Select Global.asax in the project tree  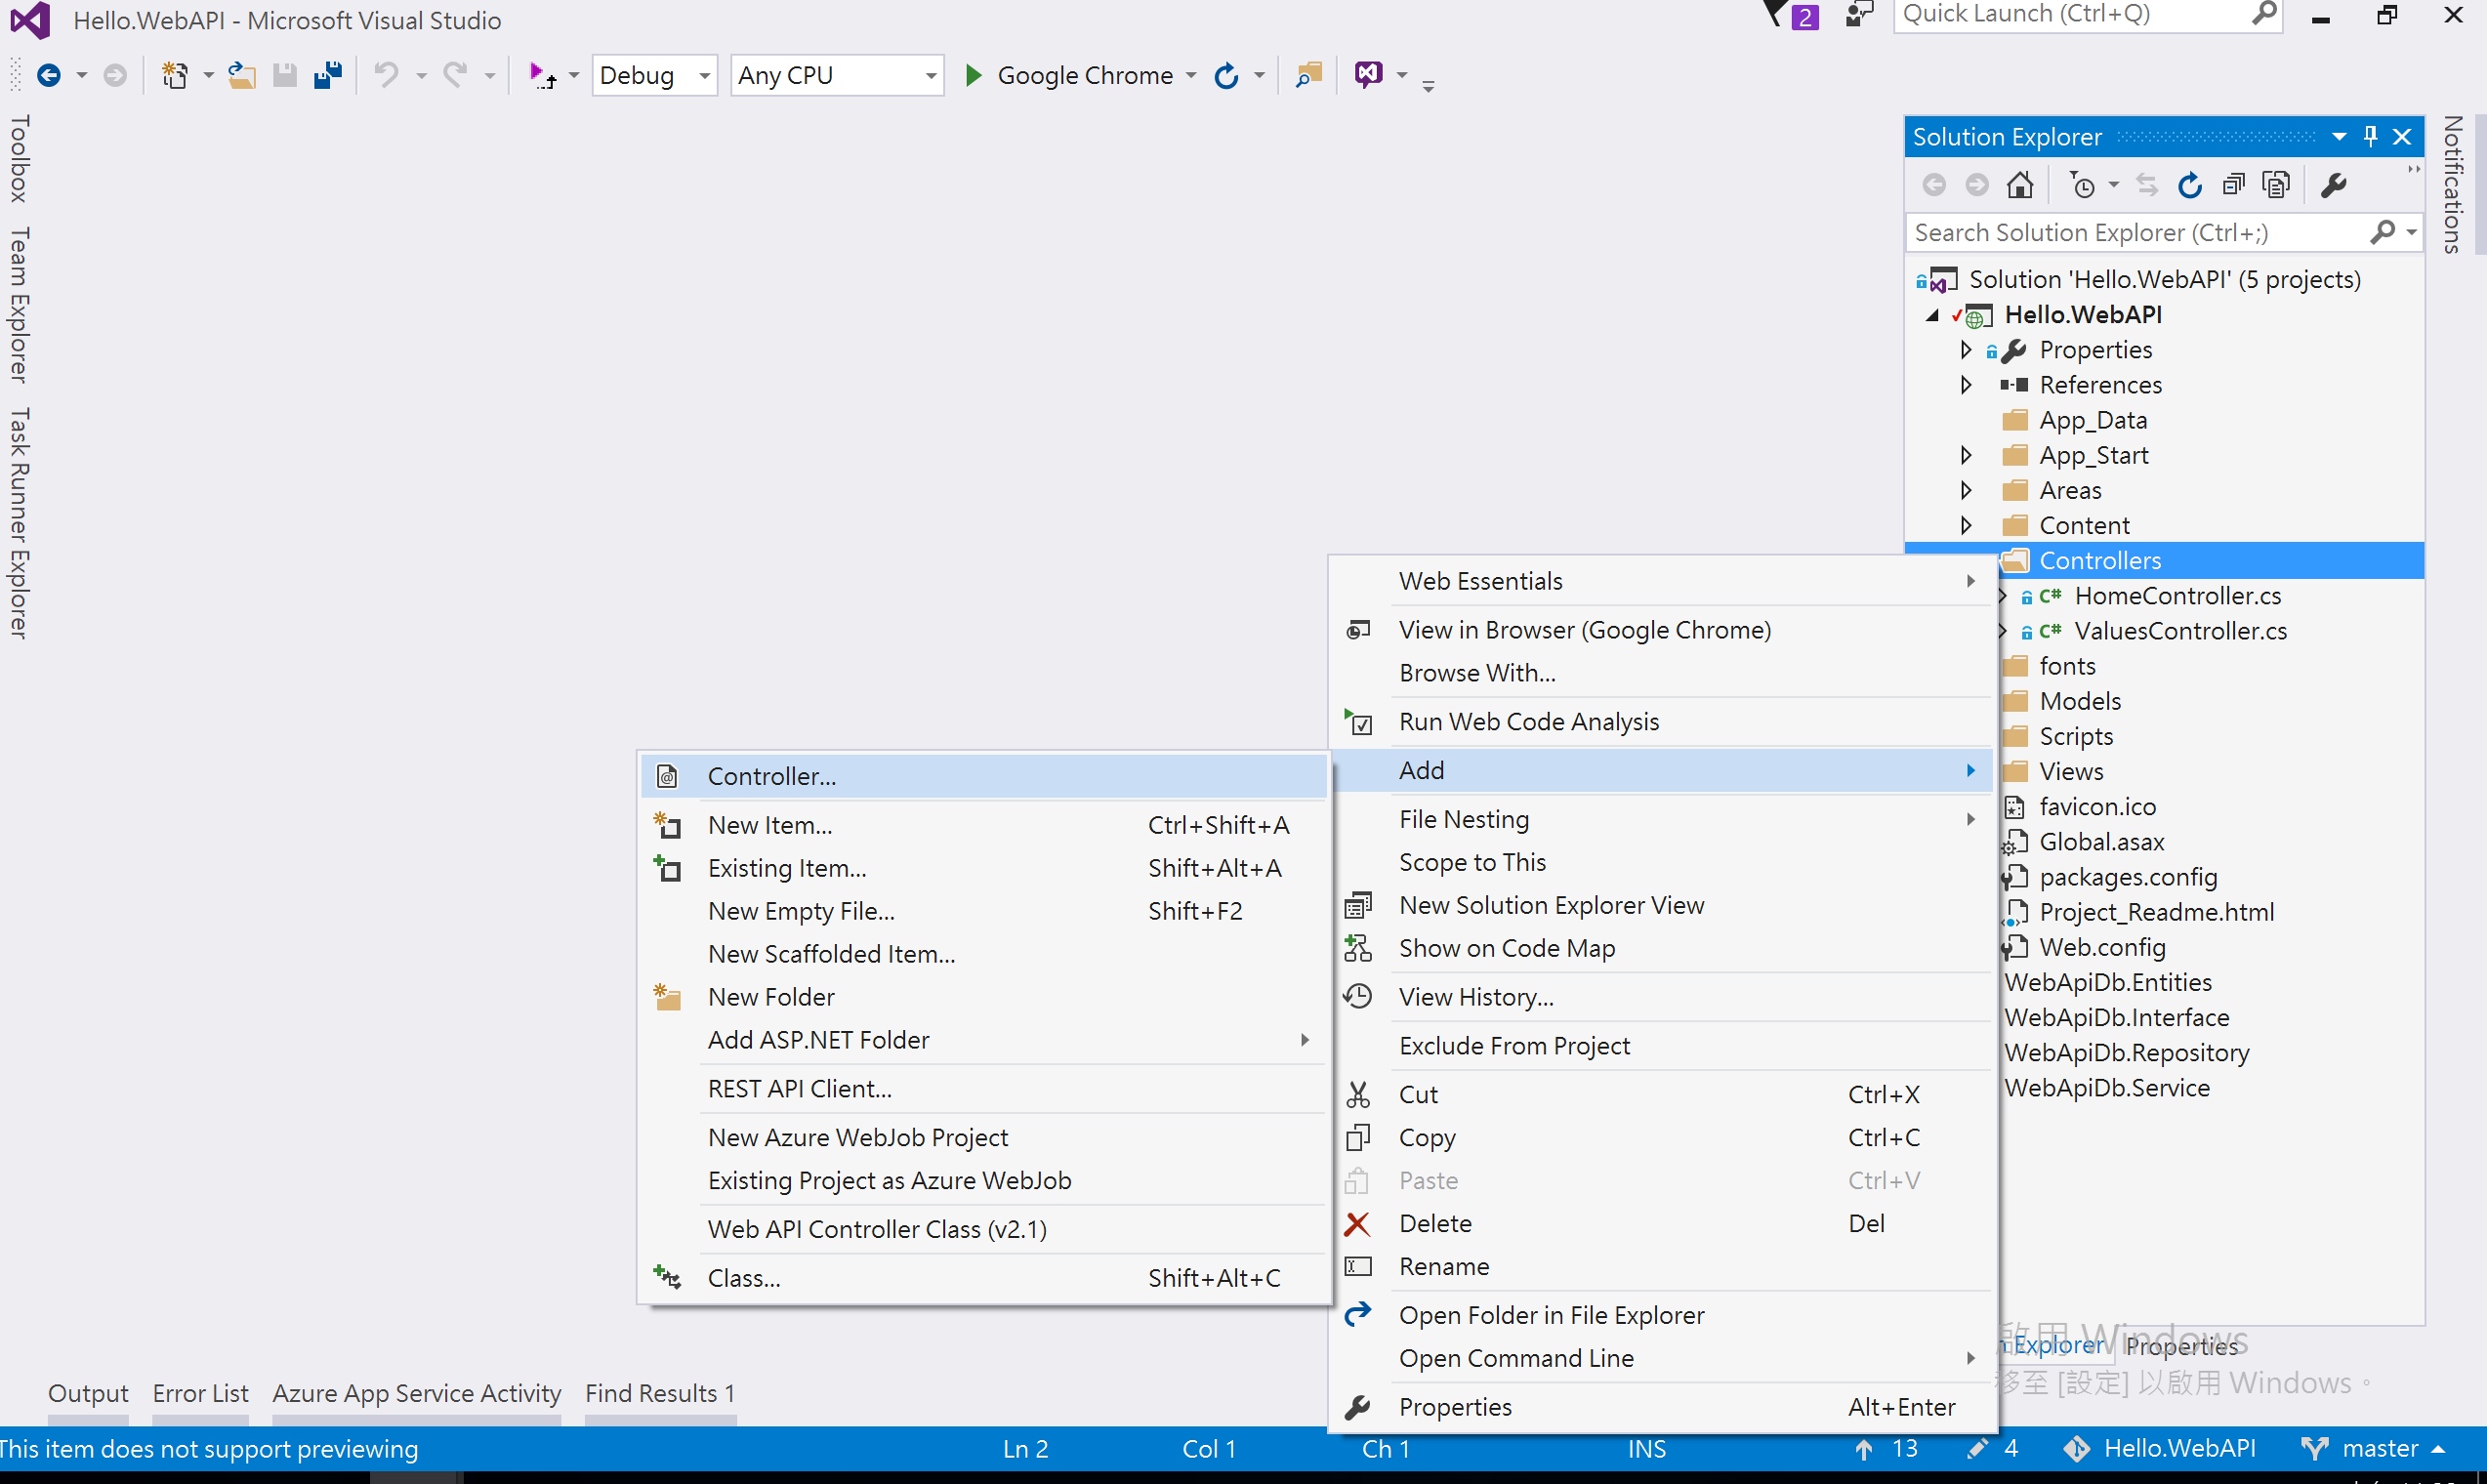coord(2101,842)
